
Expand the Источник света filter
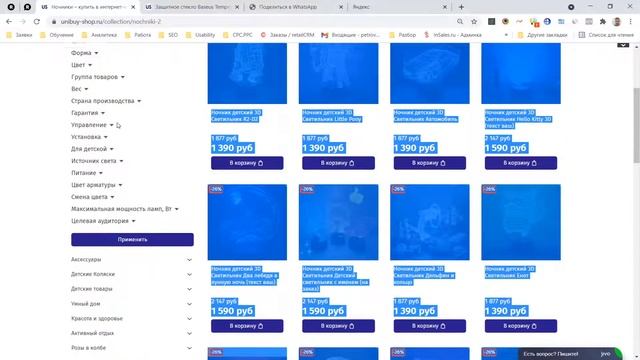(x=97, y=161)
